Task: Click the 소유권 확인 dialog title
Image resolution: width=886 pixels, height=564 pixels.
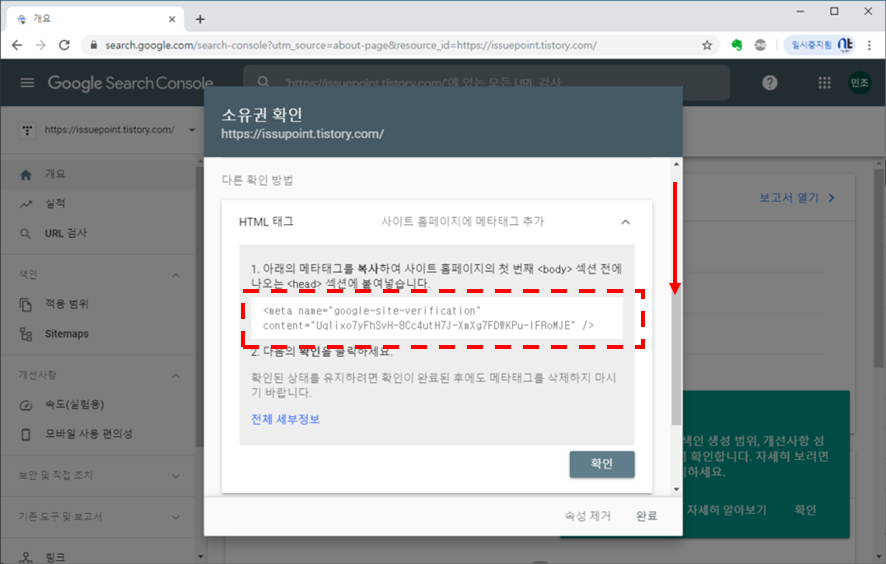Action: click(x=262, y=115)
